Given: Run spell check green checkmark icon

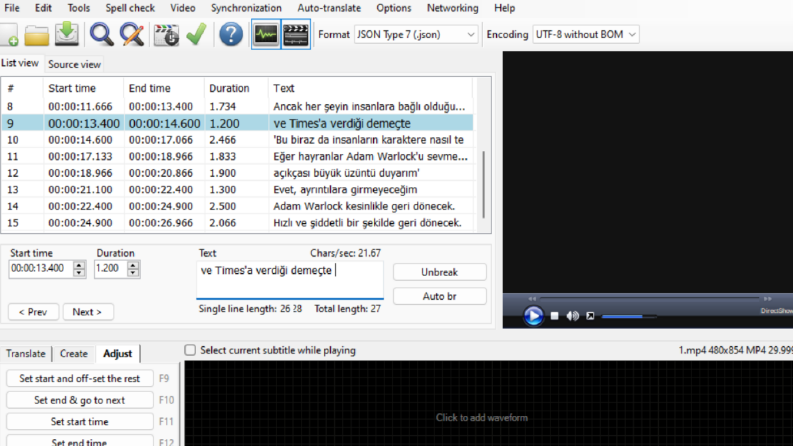Looking at the screenshot, I should 196,34.
